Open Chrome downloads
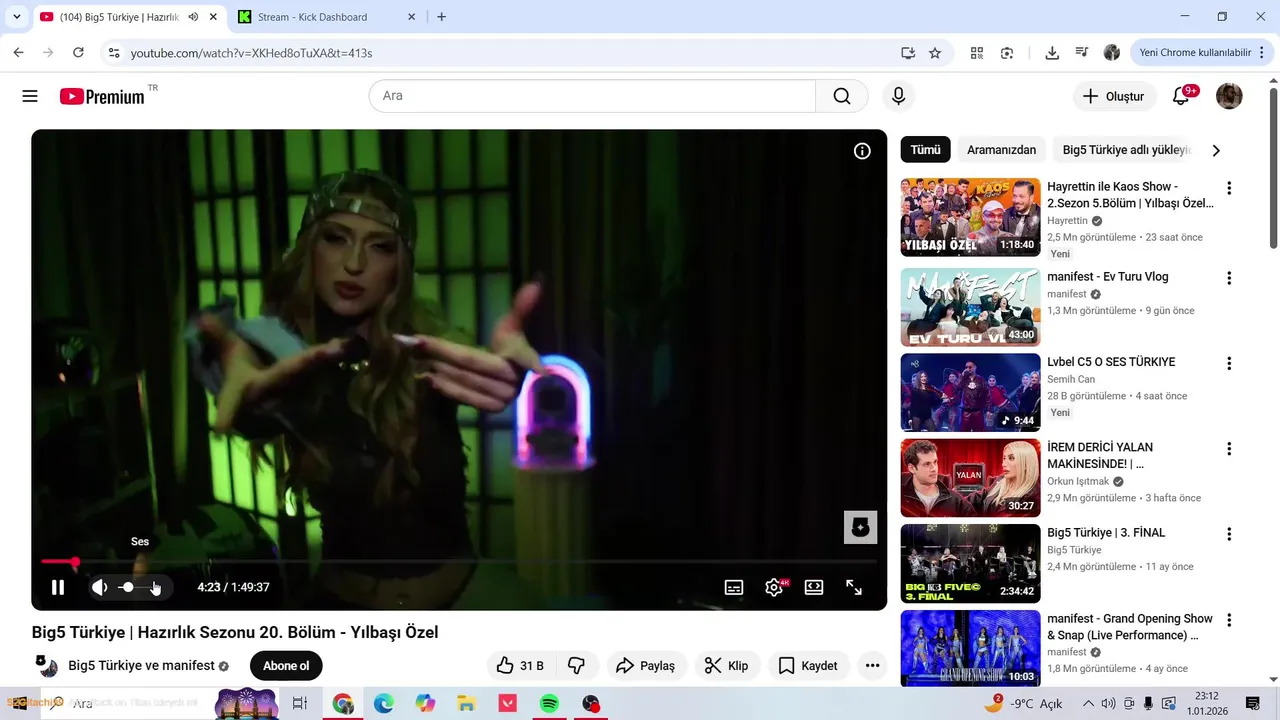The width and height of the screenshot is (1280, 720). (1052, 53)
